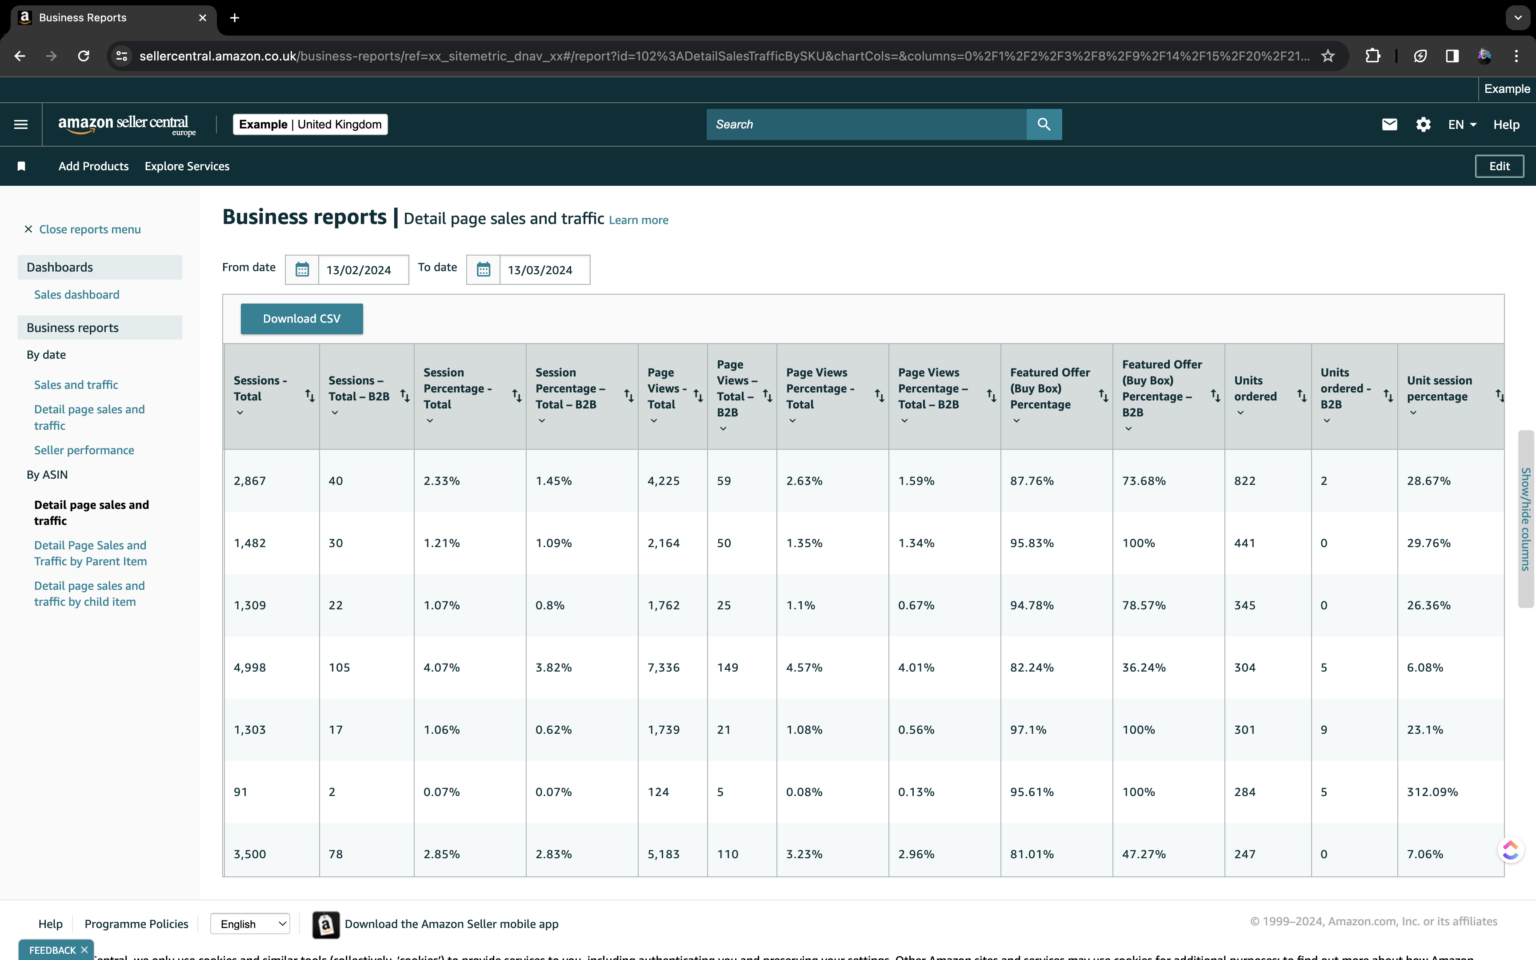
Task: Click the Amazon Seller Central logo
Action: point(127,124)
